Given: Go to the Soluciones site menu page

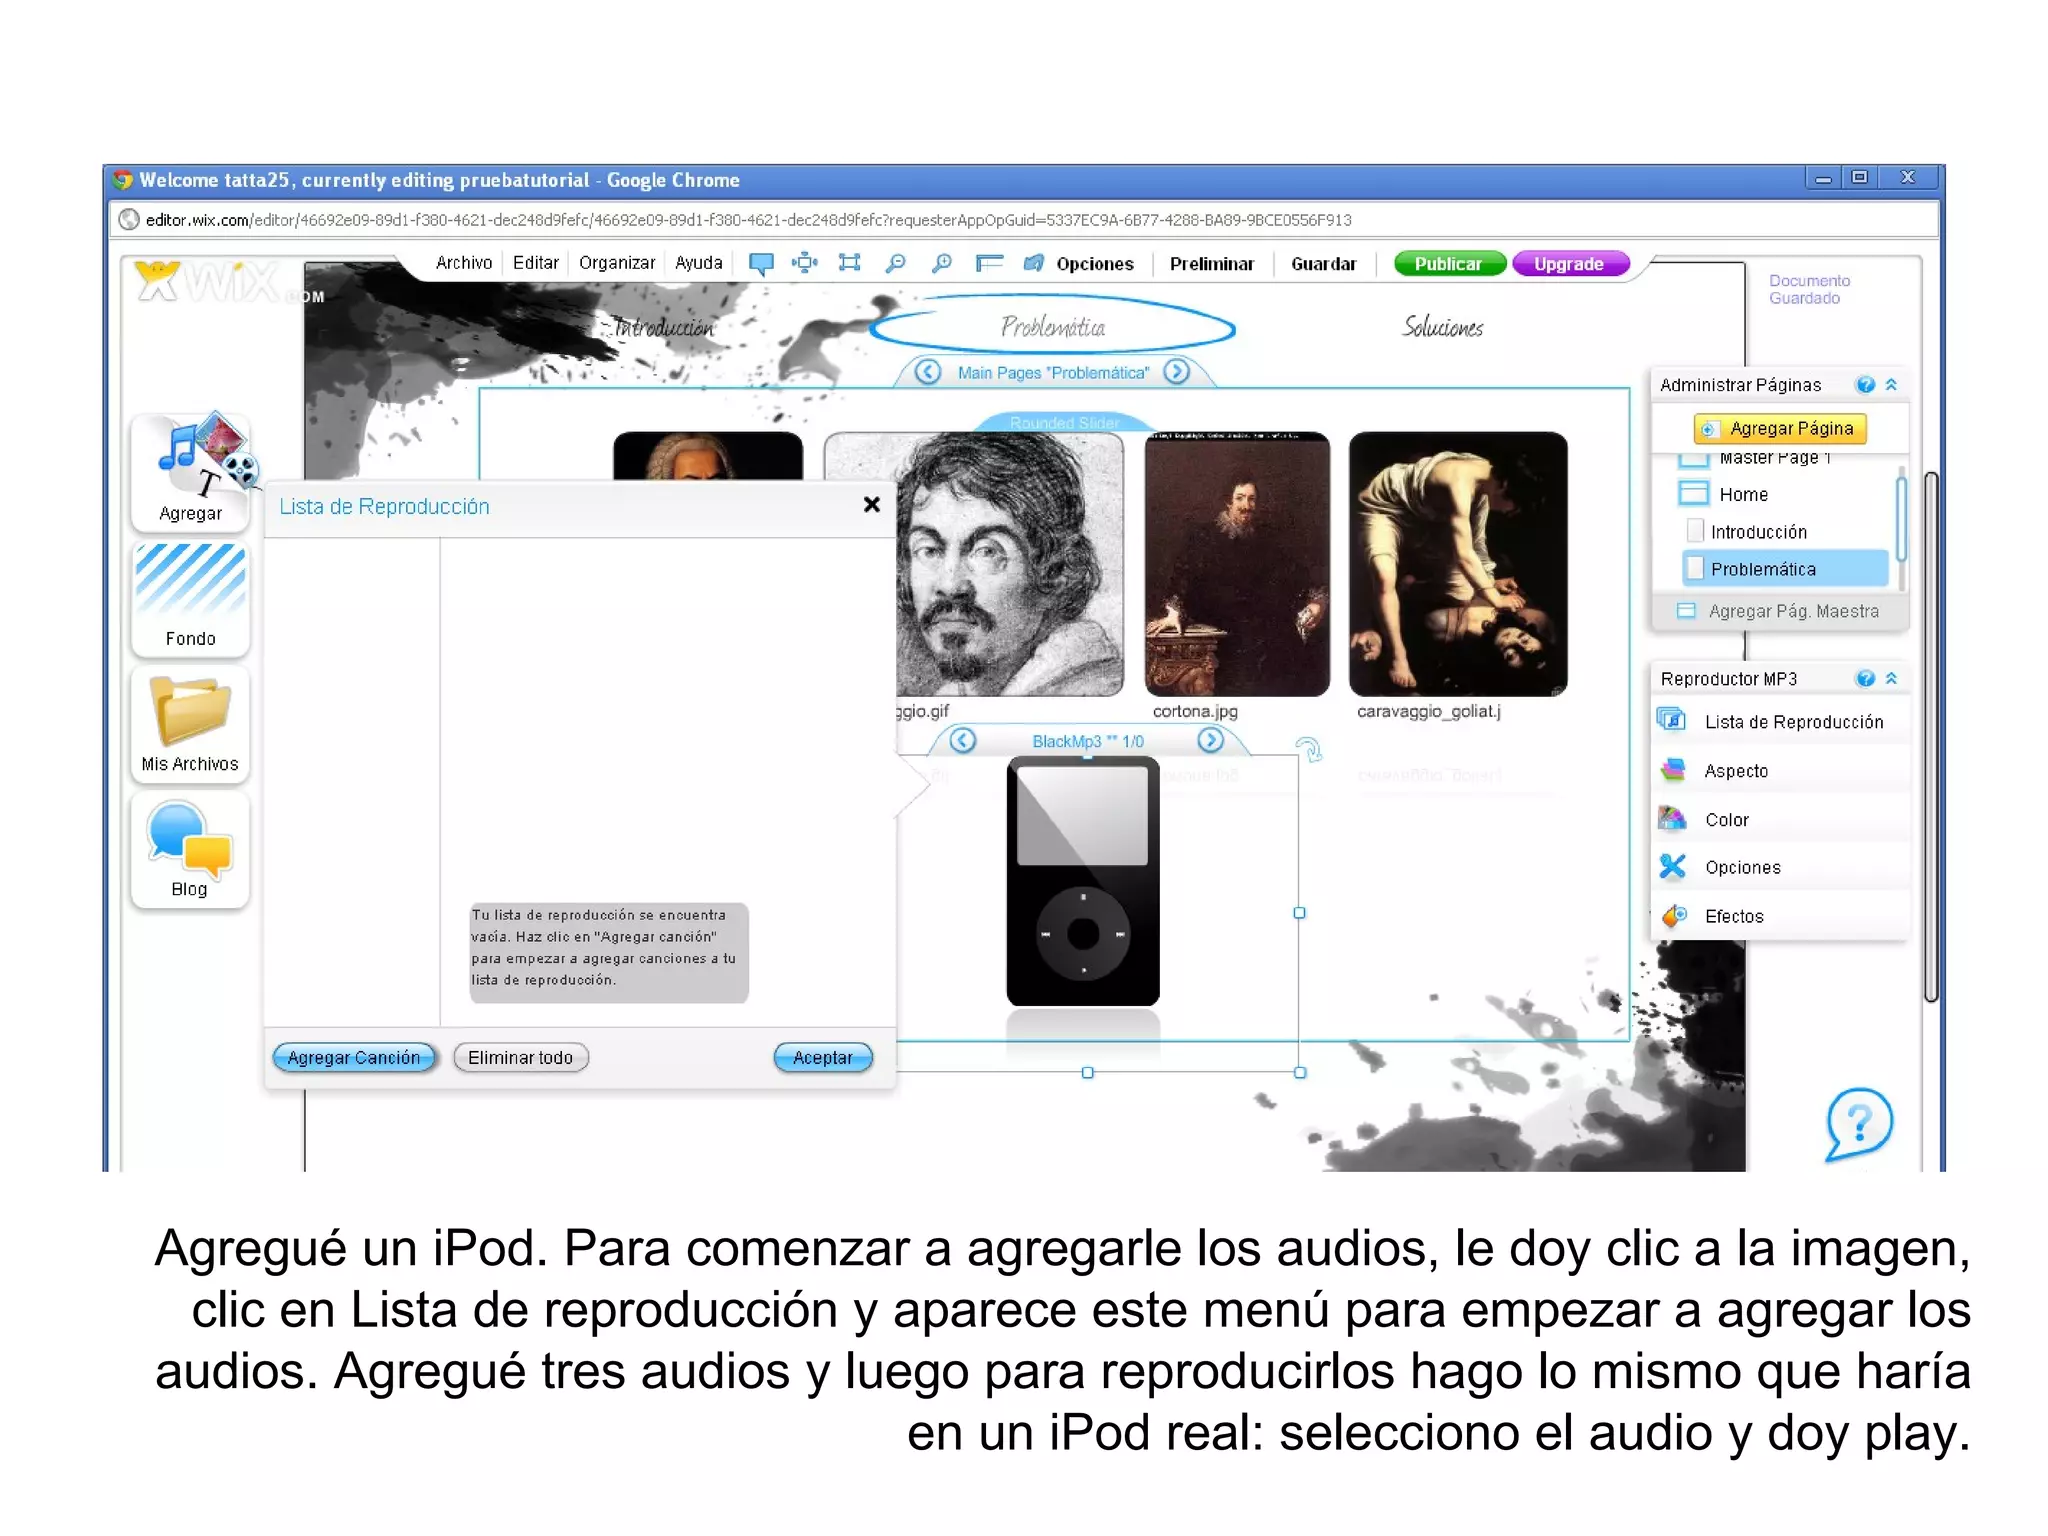Looking at the screenshot, I should (x=1443, y=327).
